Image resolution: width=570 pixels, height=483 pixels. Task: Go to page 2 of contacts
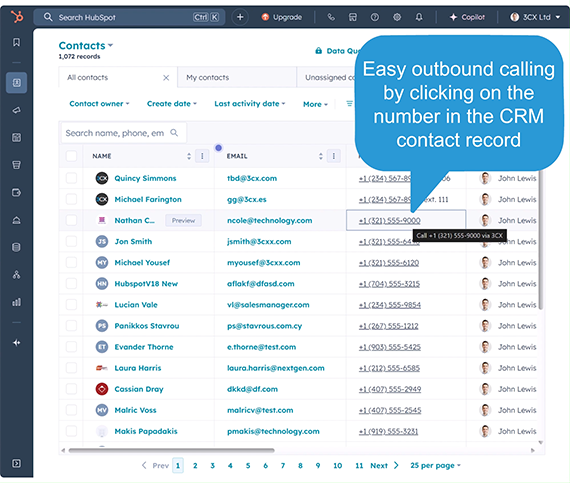pos(195,466)
